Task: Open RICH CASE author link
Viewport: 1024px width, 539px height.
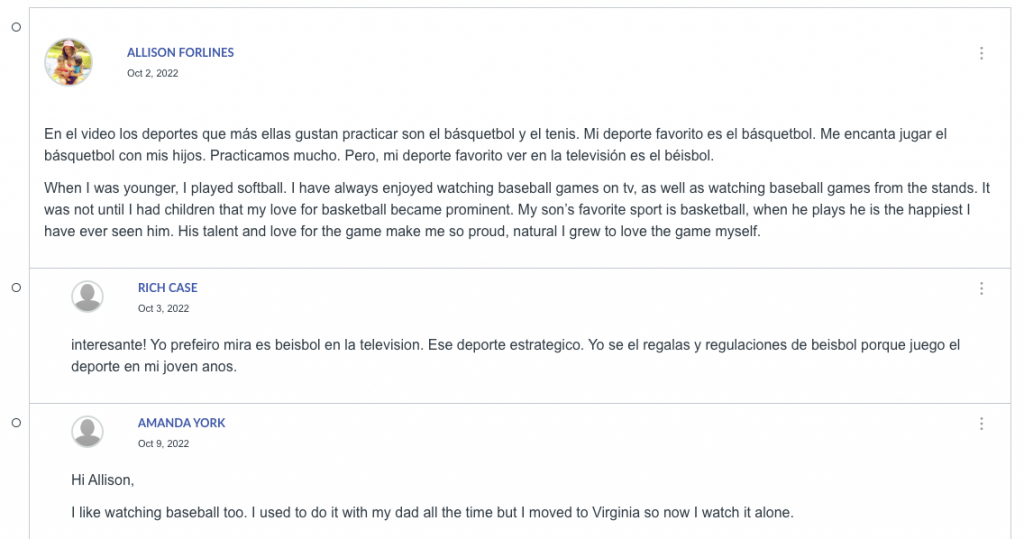Action: click(167, 287)
